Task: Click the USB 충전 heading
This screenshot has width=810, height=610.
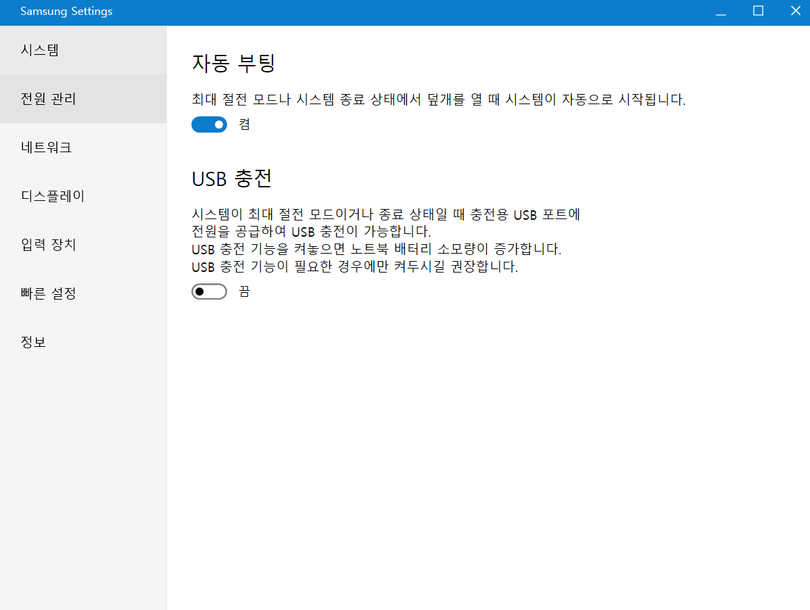Action: point(231,179)
